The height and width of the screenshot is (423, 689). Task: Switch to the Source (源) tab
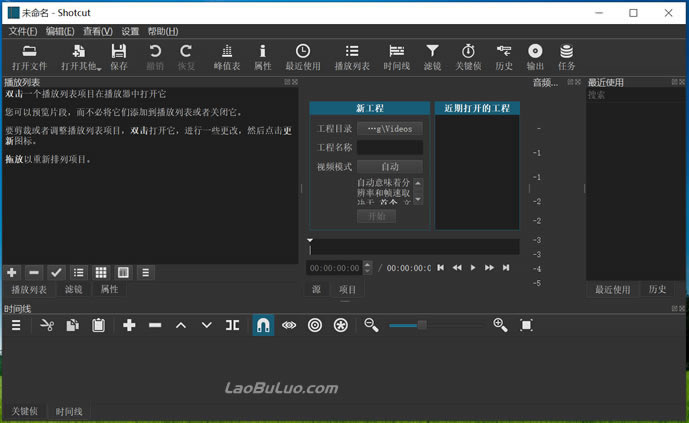point(316,289)
